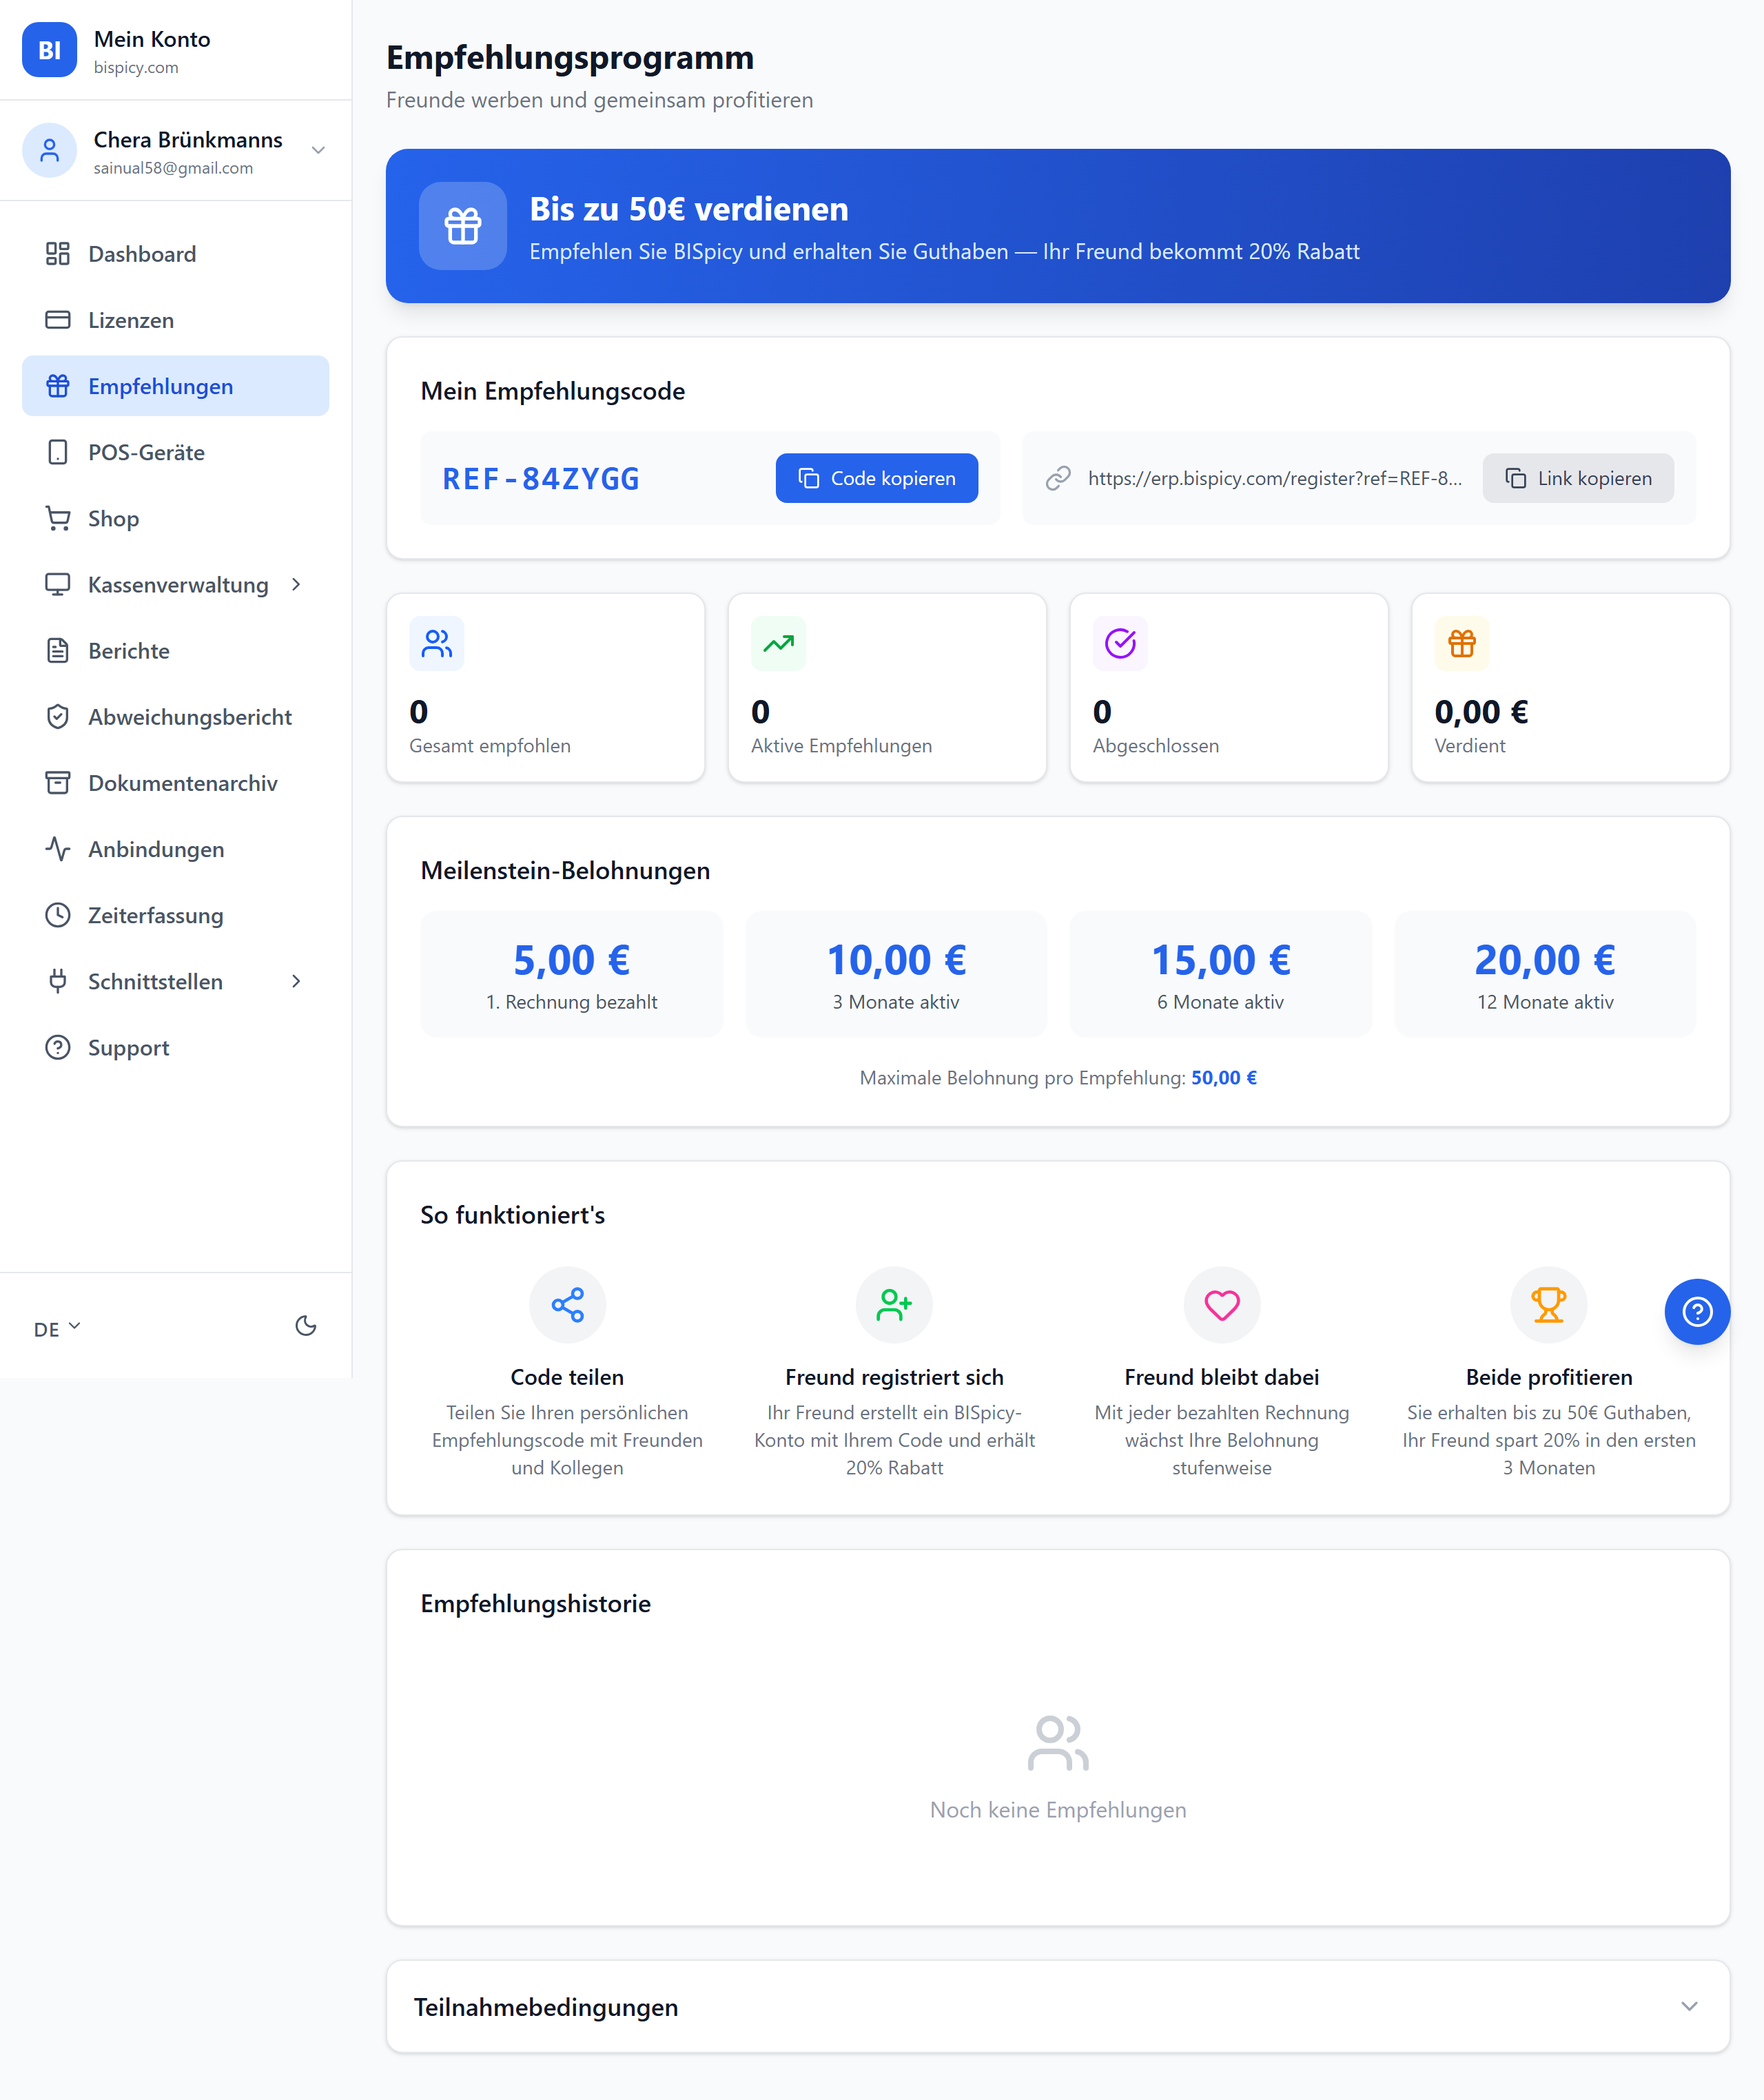Click the add-user icon above Freund registriert sich
1764x2100 pixels.
coord(894,1305)
